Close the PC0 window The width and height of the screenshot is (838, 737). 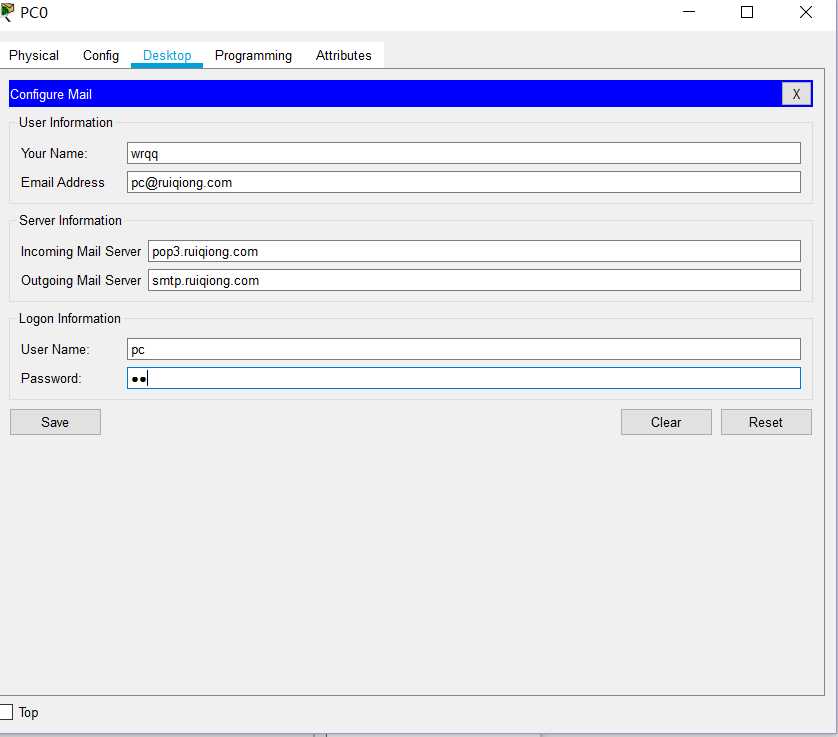tap(805, 12)
